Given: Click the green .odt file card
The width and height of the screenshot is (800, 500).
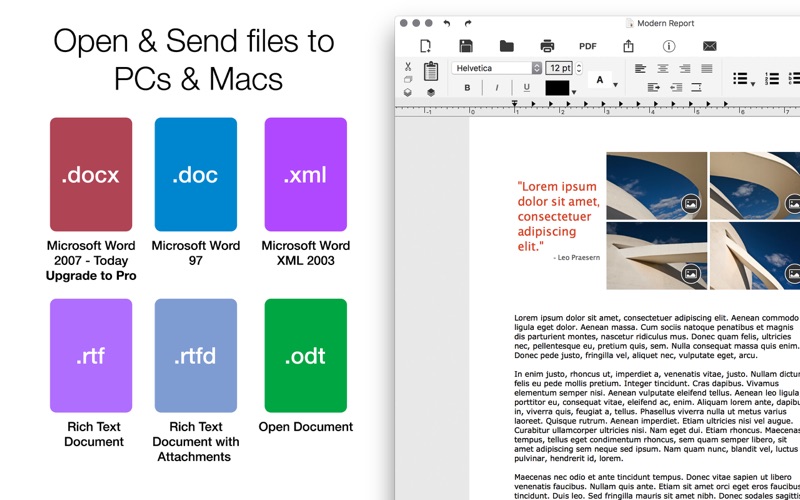Looking at the screenshot, I should pyautogui.click(x=306, y=356).
